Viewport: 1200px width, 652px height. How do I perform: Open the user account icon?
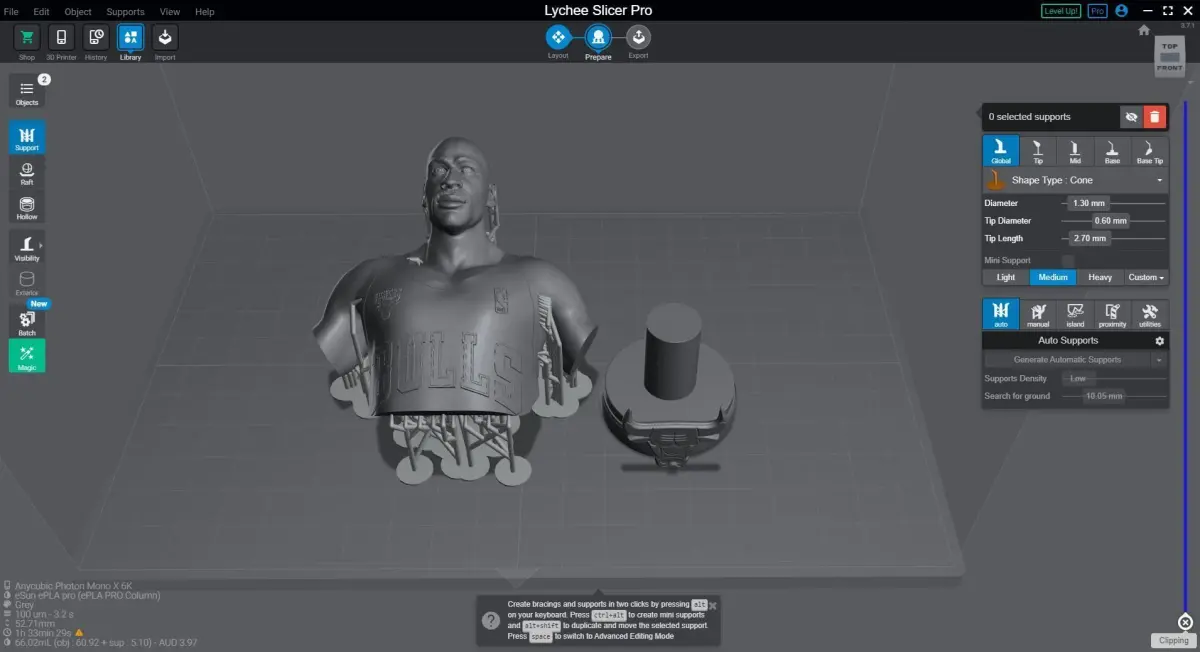(1121, 11)
